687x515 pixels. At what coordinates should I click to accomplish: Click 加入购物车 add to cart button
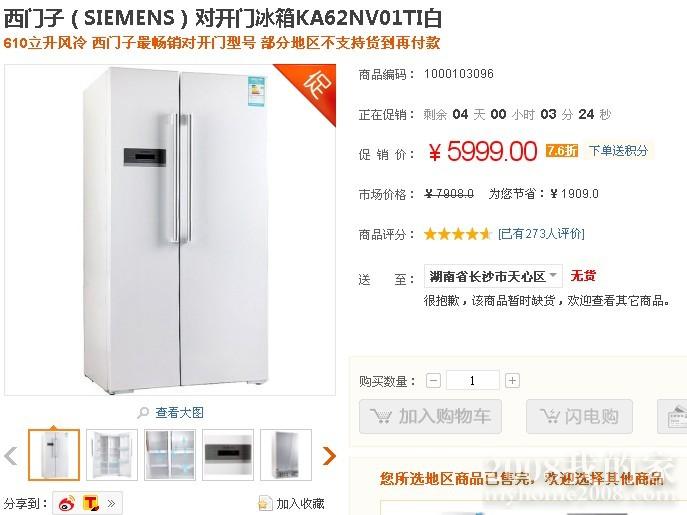point(430,416)
